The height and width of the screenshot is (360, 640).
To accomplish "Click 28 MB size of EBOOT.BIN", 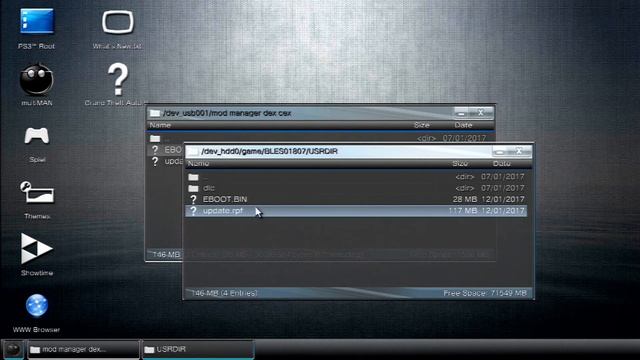I will (x=464, y=199).
